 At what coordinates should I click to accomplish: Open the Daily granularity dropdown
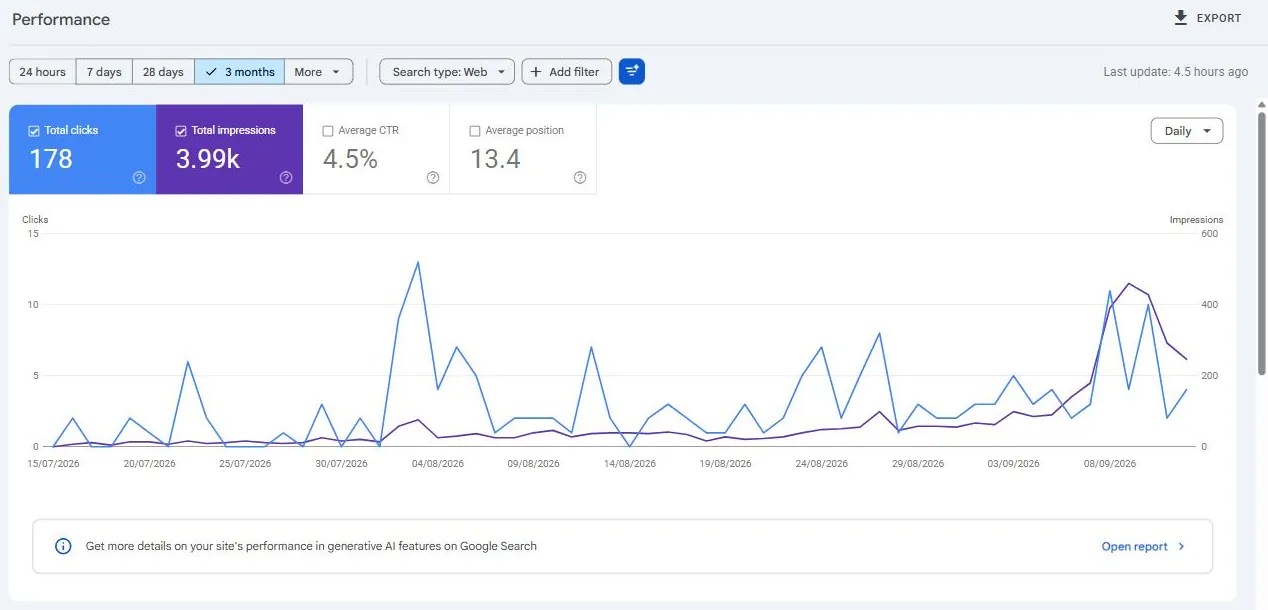(1187, 131)
